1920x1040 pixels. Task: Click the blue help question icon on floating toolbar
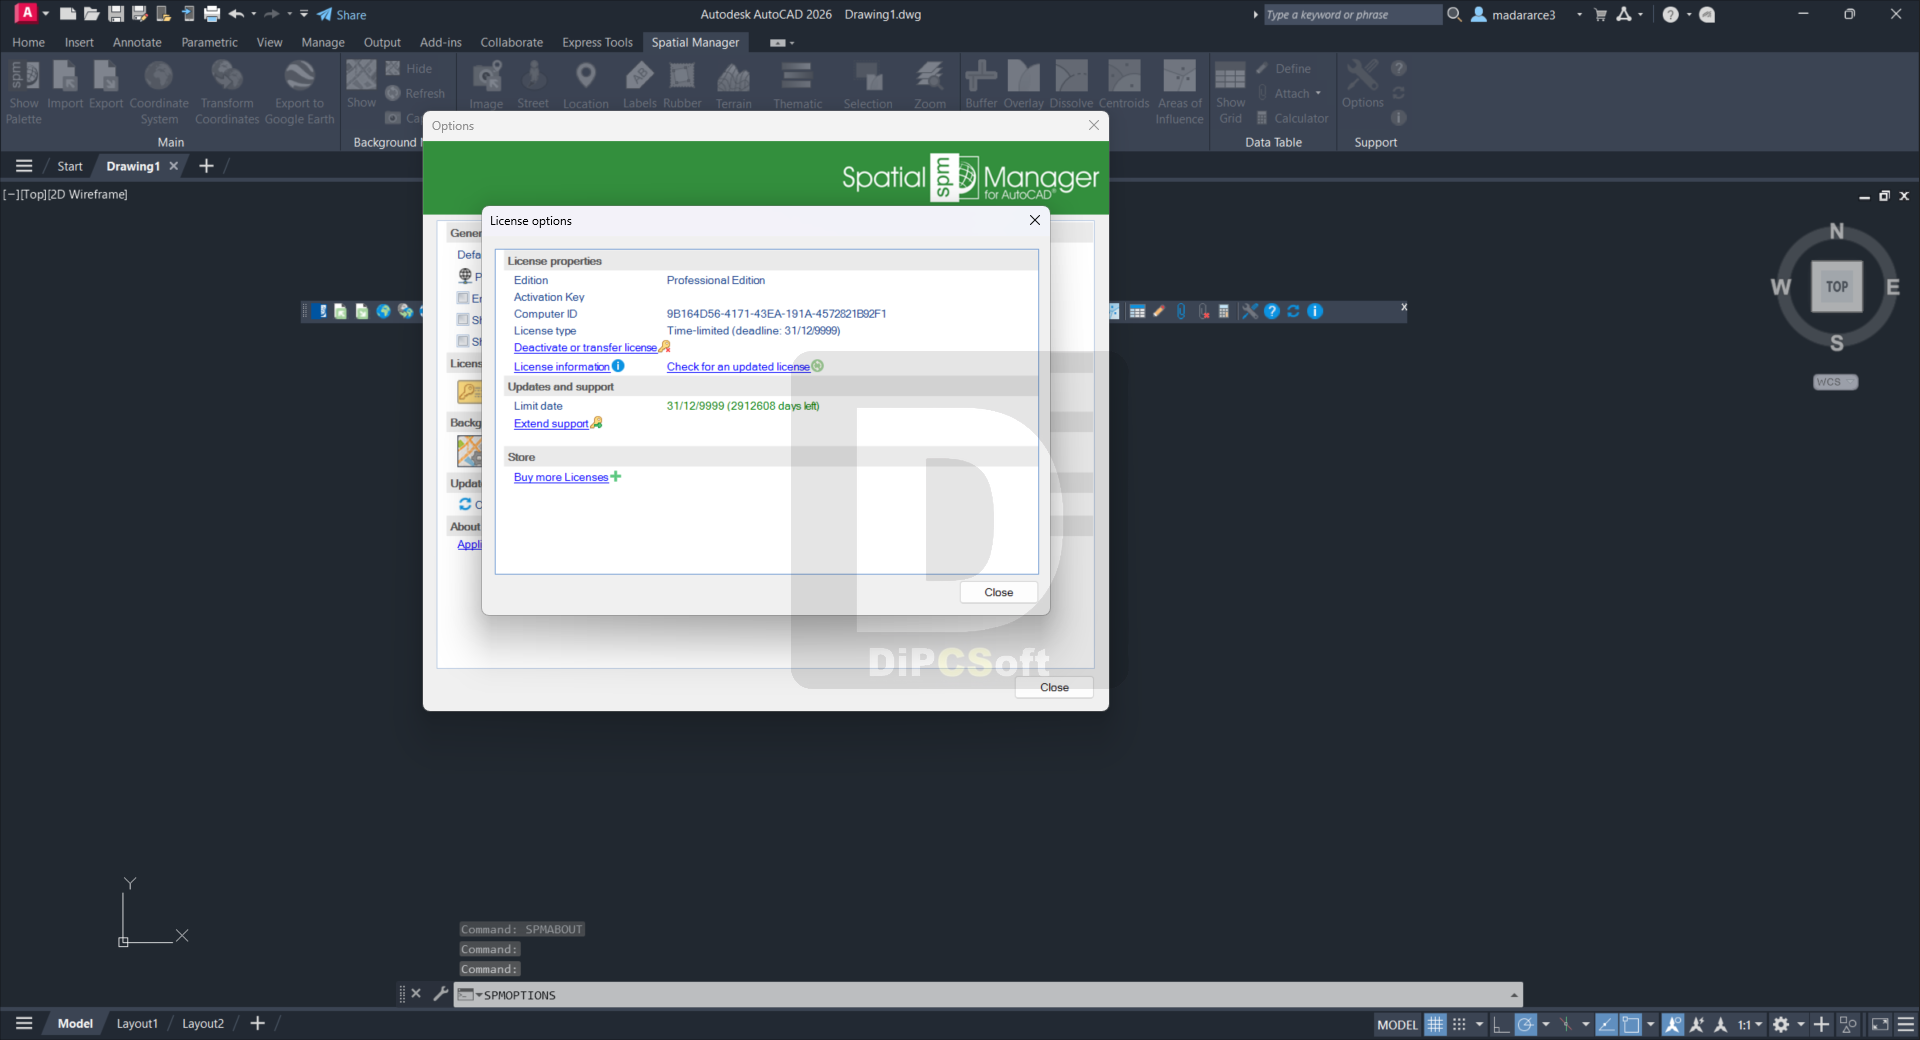[x=1272, y=311]
